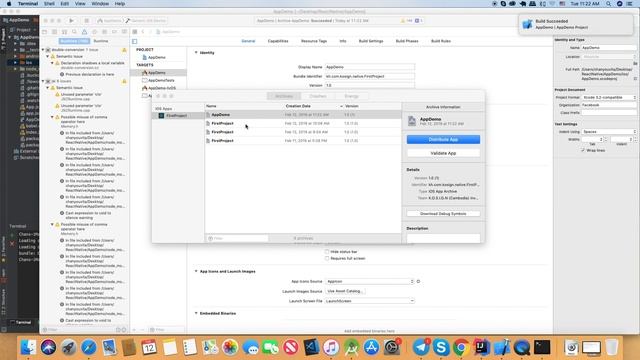
Task: Open Siri from the dock
Action: click(x=48, y=347)
